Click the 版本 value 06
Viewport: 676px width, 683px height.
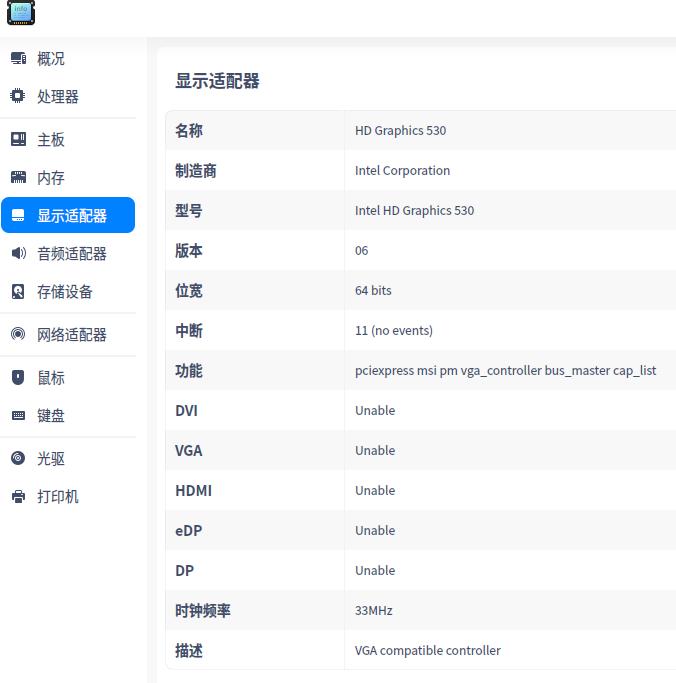(362, 251)
